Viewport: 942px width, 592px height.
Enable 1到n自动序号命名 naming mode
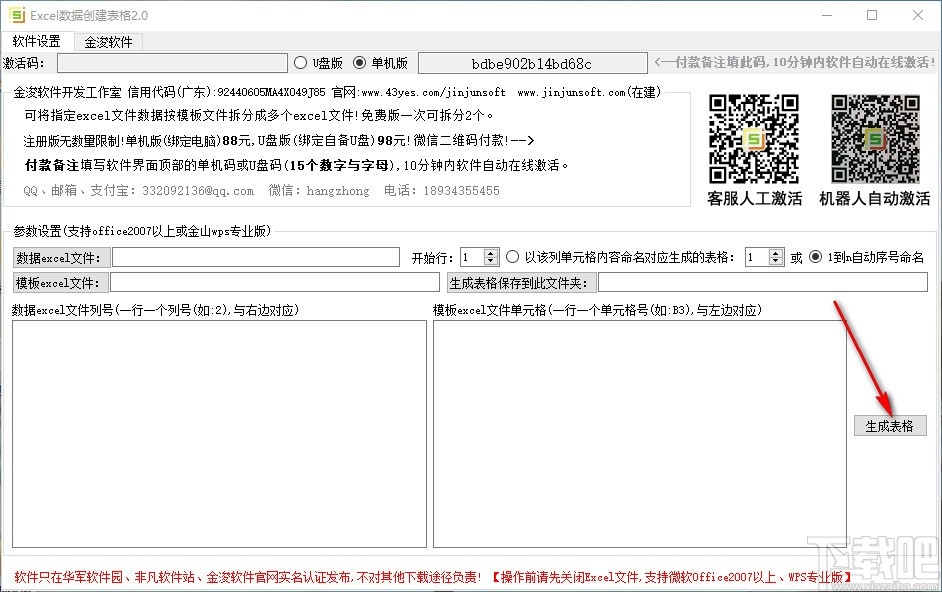tap(815, 256)
